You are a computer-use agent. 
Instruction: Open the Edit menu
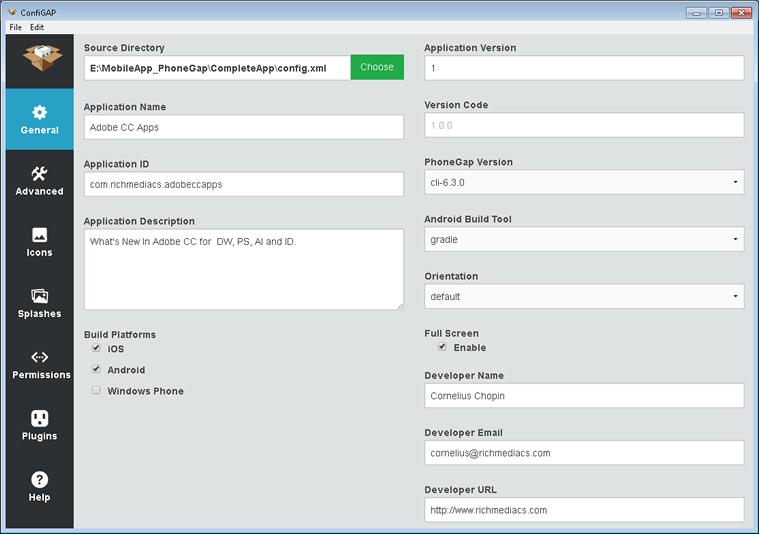[37, 27]
